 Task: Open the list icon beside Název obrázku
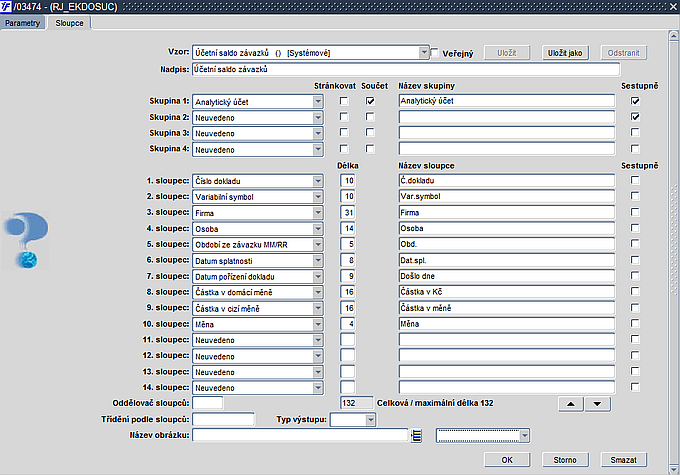pyautogui.click(x=417, y=435)
